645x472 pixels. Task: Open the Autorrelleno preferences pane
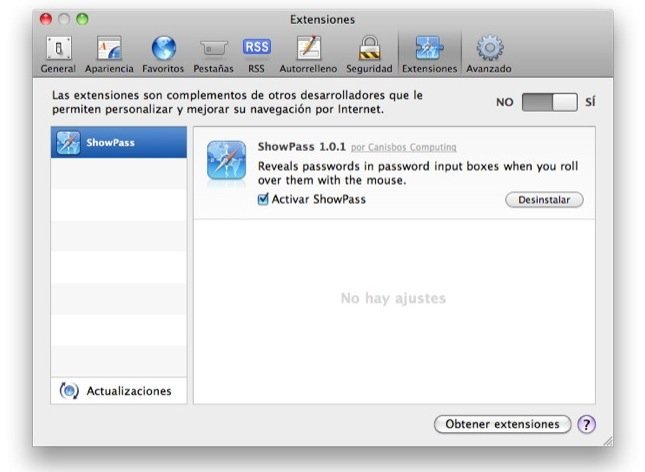[x=308, y=55]
